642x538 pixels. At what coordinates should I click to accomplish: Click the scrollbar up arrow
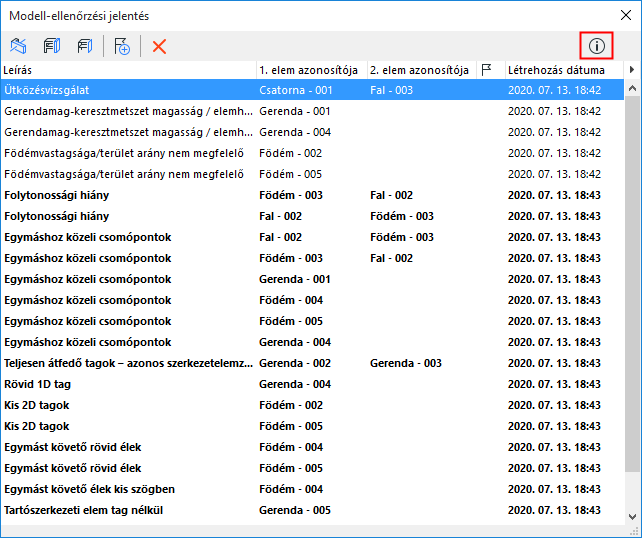(x=632, y=88)
